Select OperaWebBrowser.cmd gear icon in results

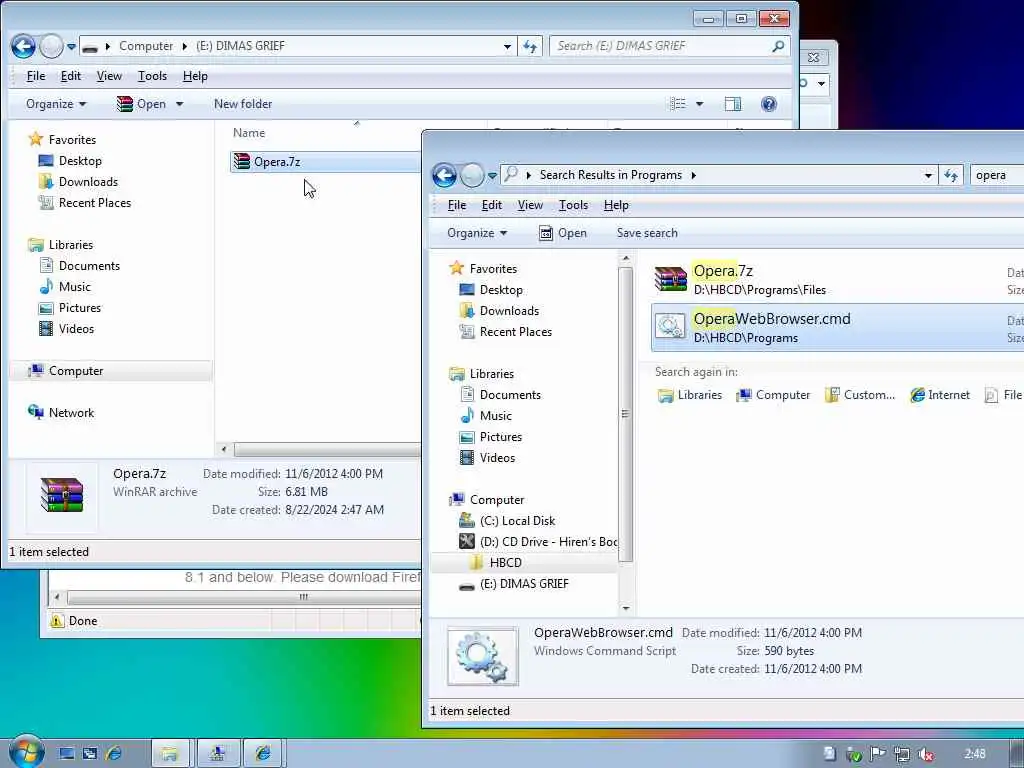(x=671, y=327)
